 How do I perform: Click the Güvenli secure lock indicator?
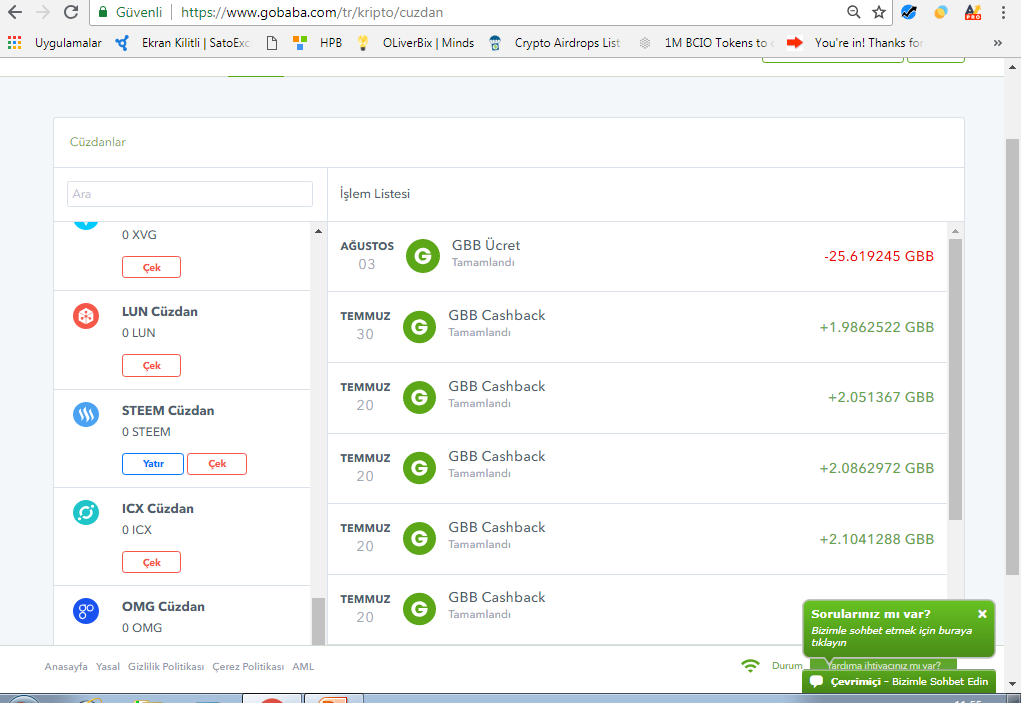point(130,12)
